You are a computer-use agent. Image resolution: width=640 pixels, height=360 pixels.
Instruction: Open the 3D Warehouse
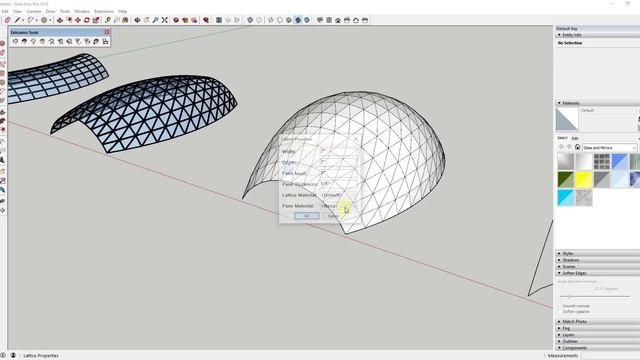click(x=176, y=20)
